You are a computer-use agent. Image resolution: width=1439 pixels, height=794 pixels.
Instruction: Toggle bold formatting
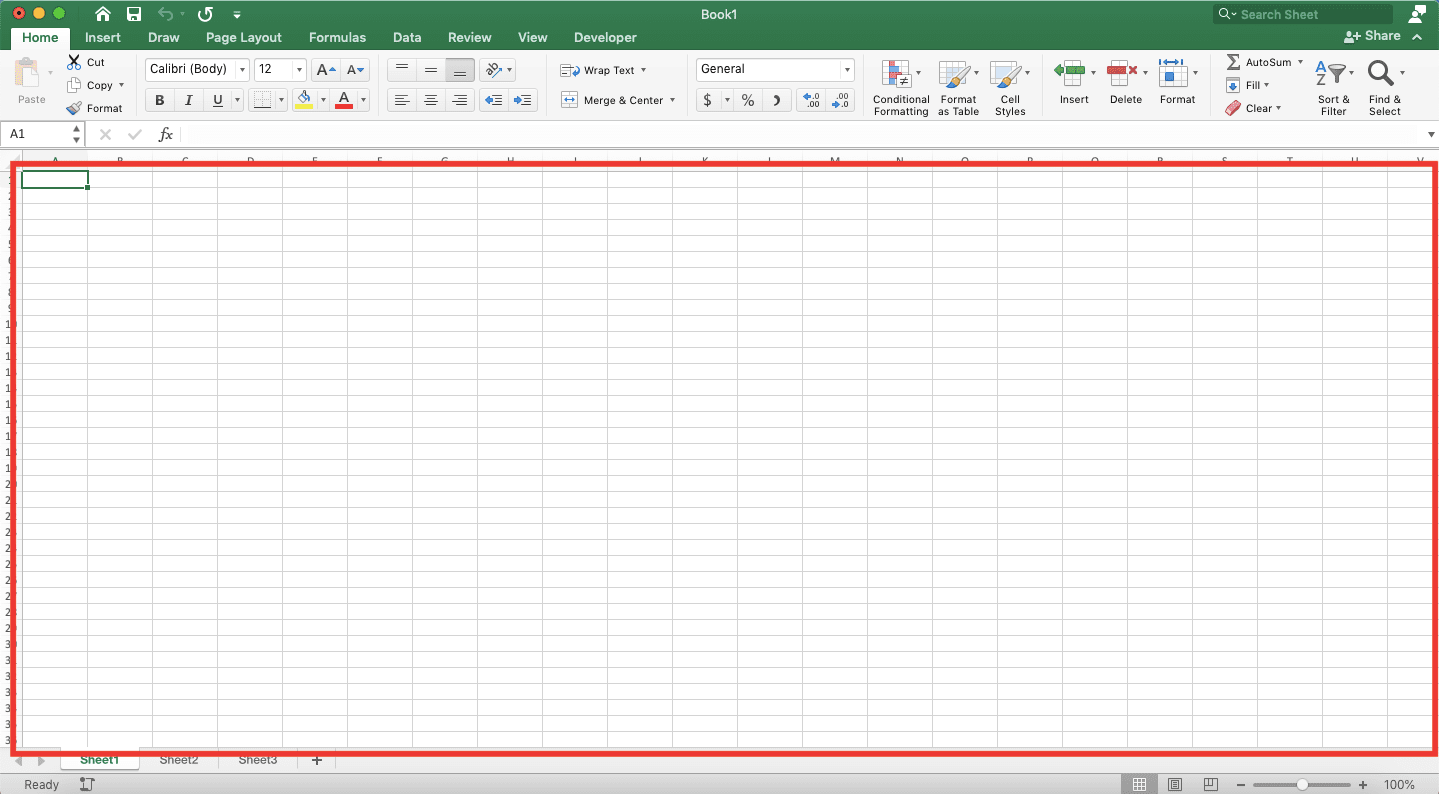click(159, 100)
